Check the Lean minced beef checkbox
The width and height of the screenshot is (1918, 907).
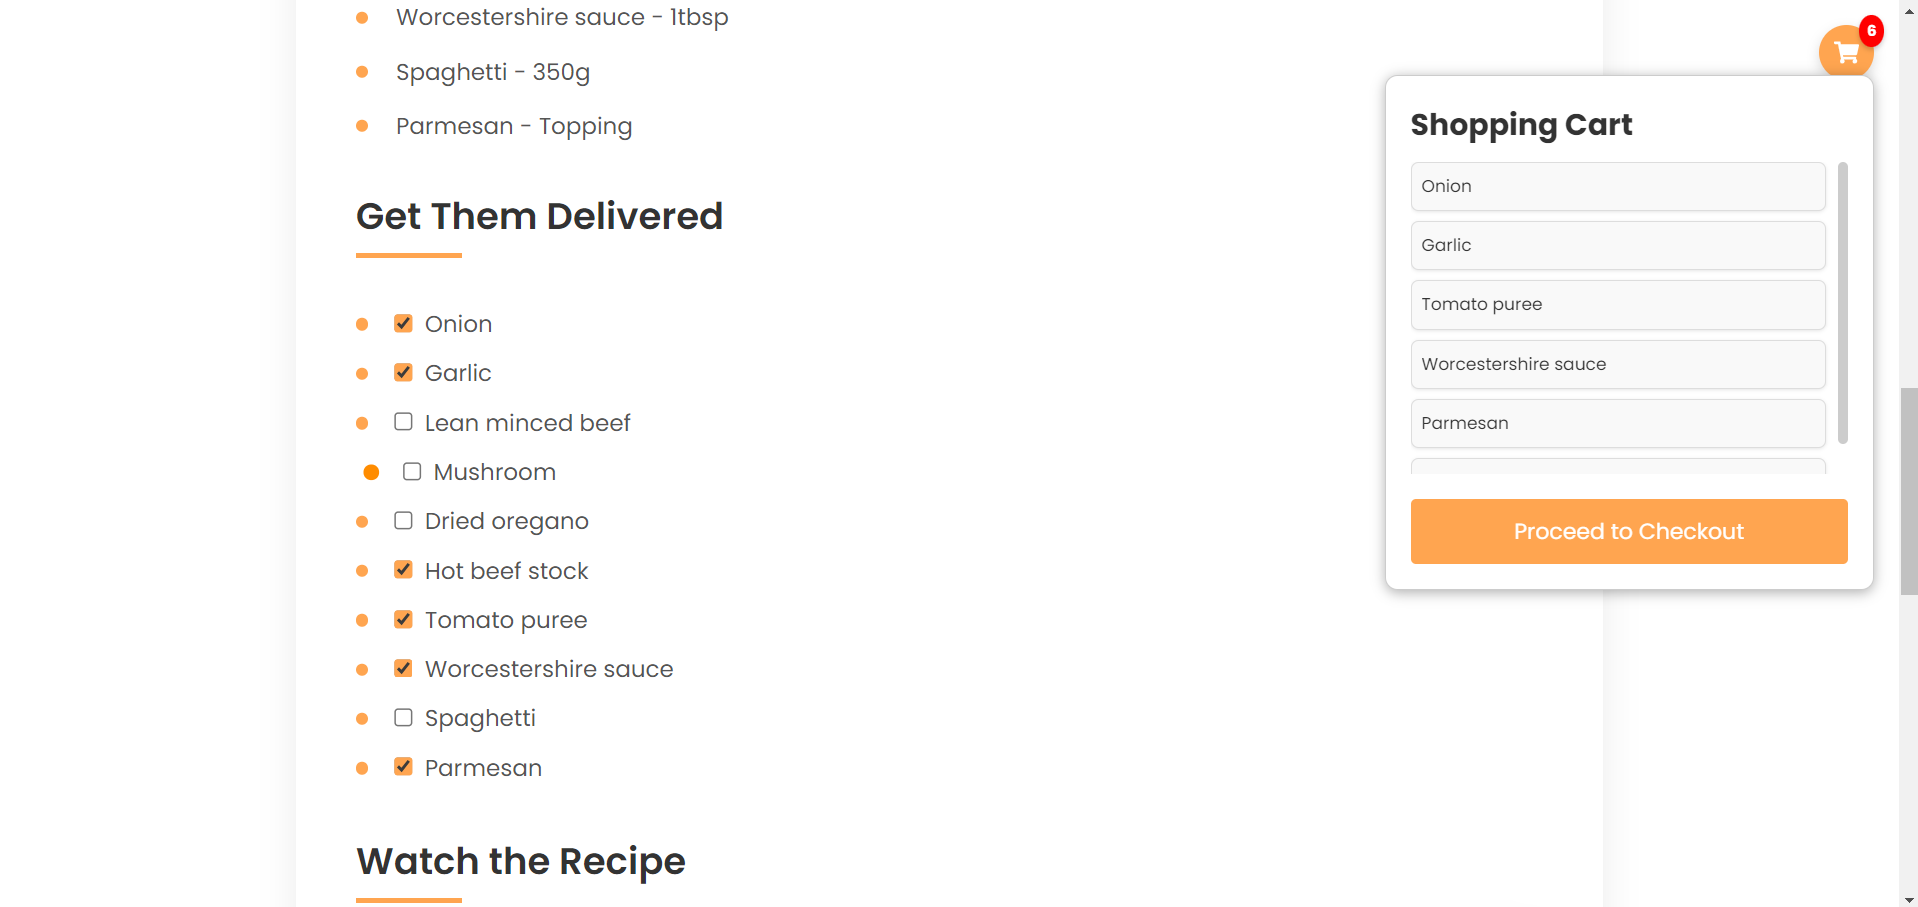(x=403, y=422)
